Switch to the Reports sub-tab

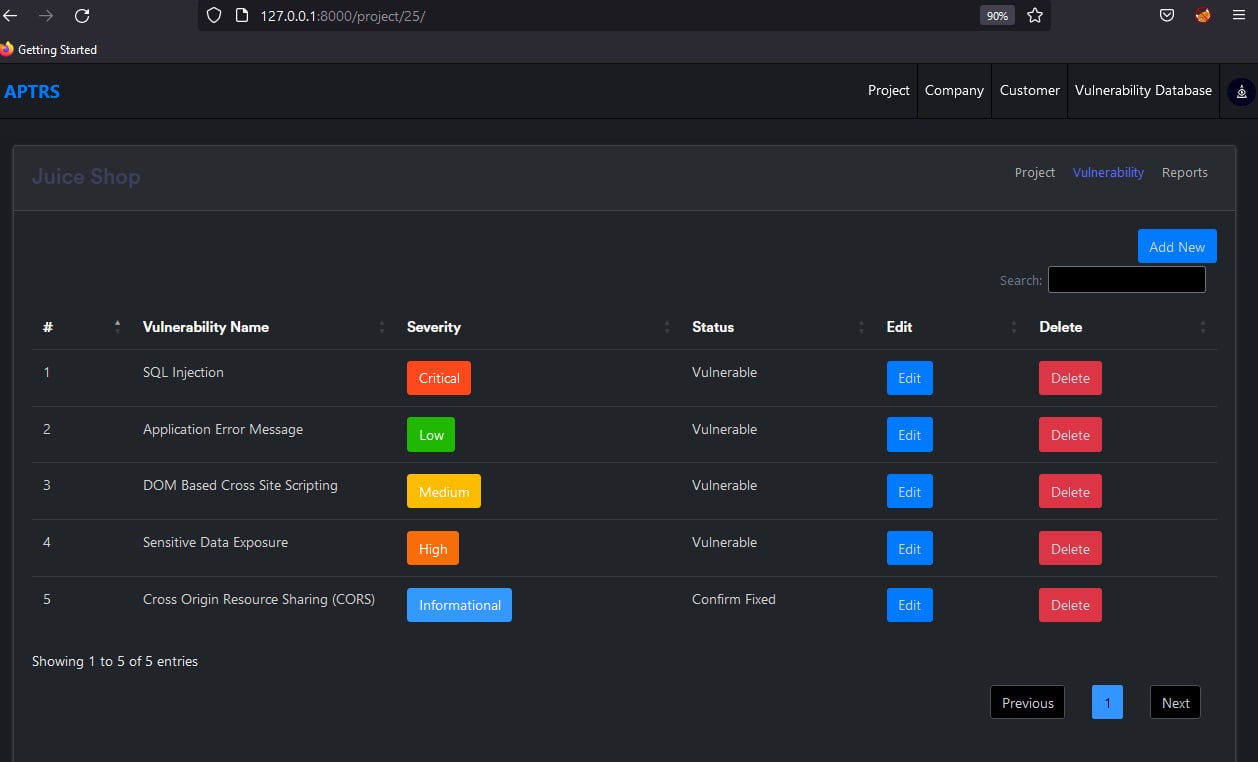[x=1185, y=172]
